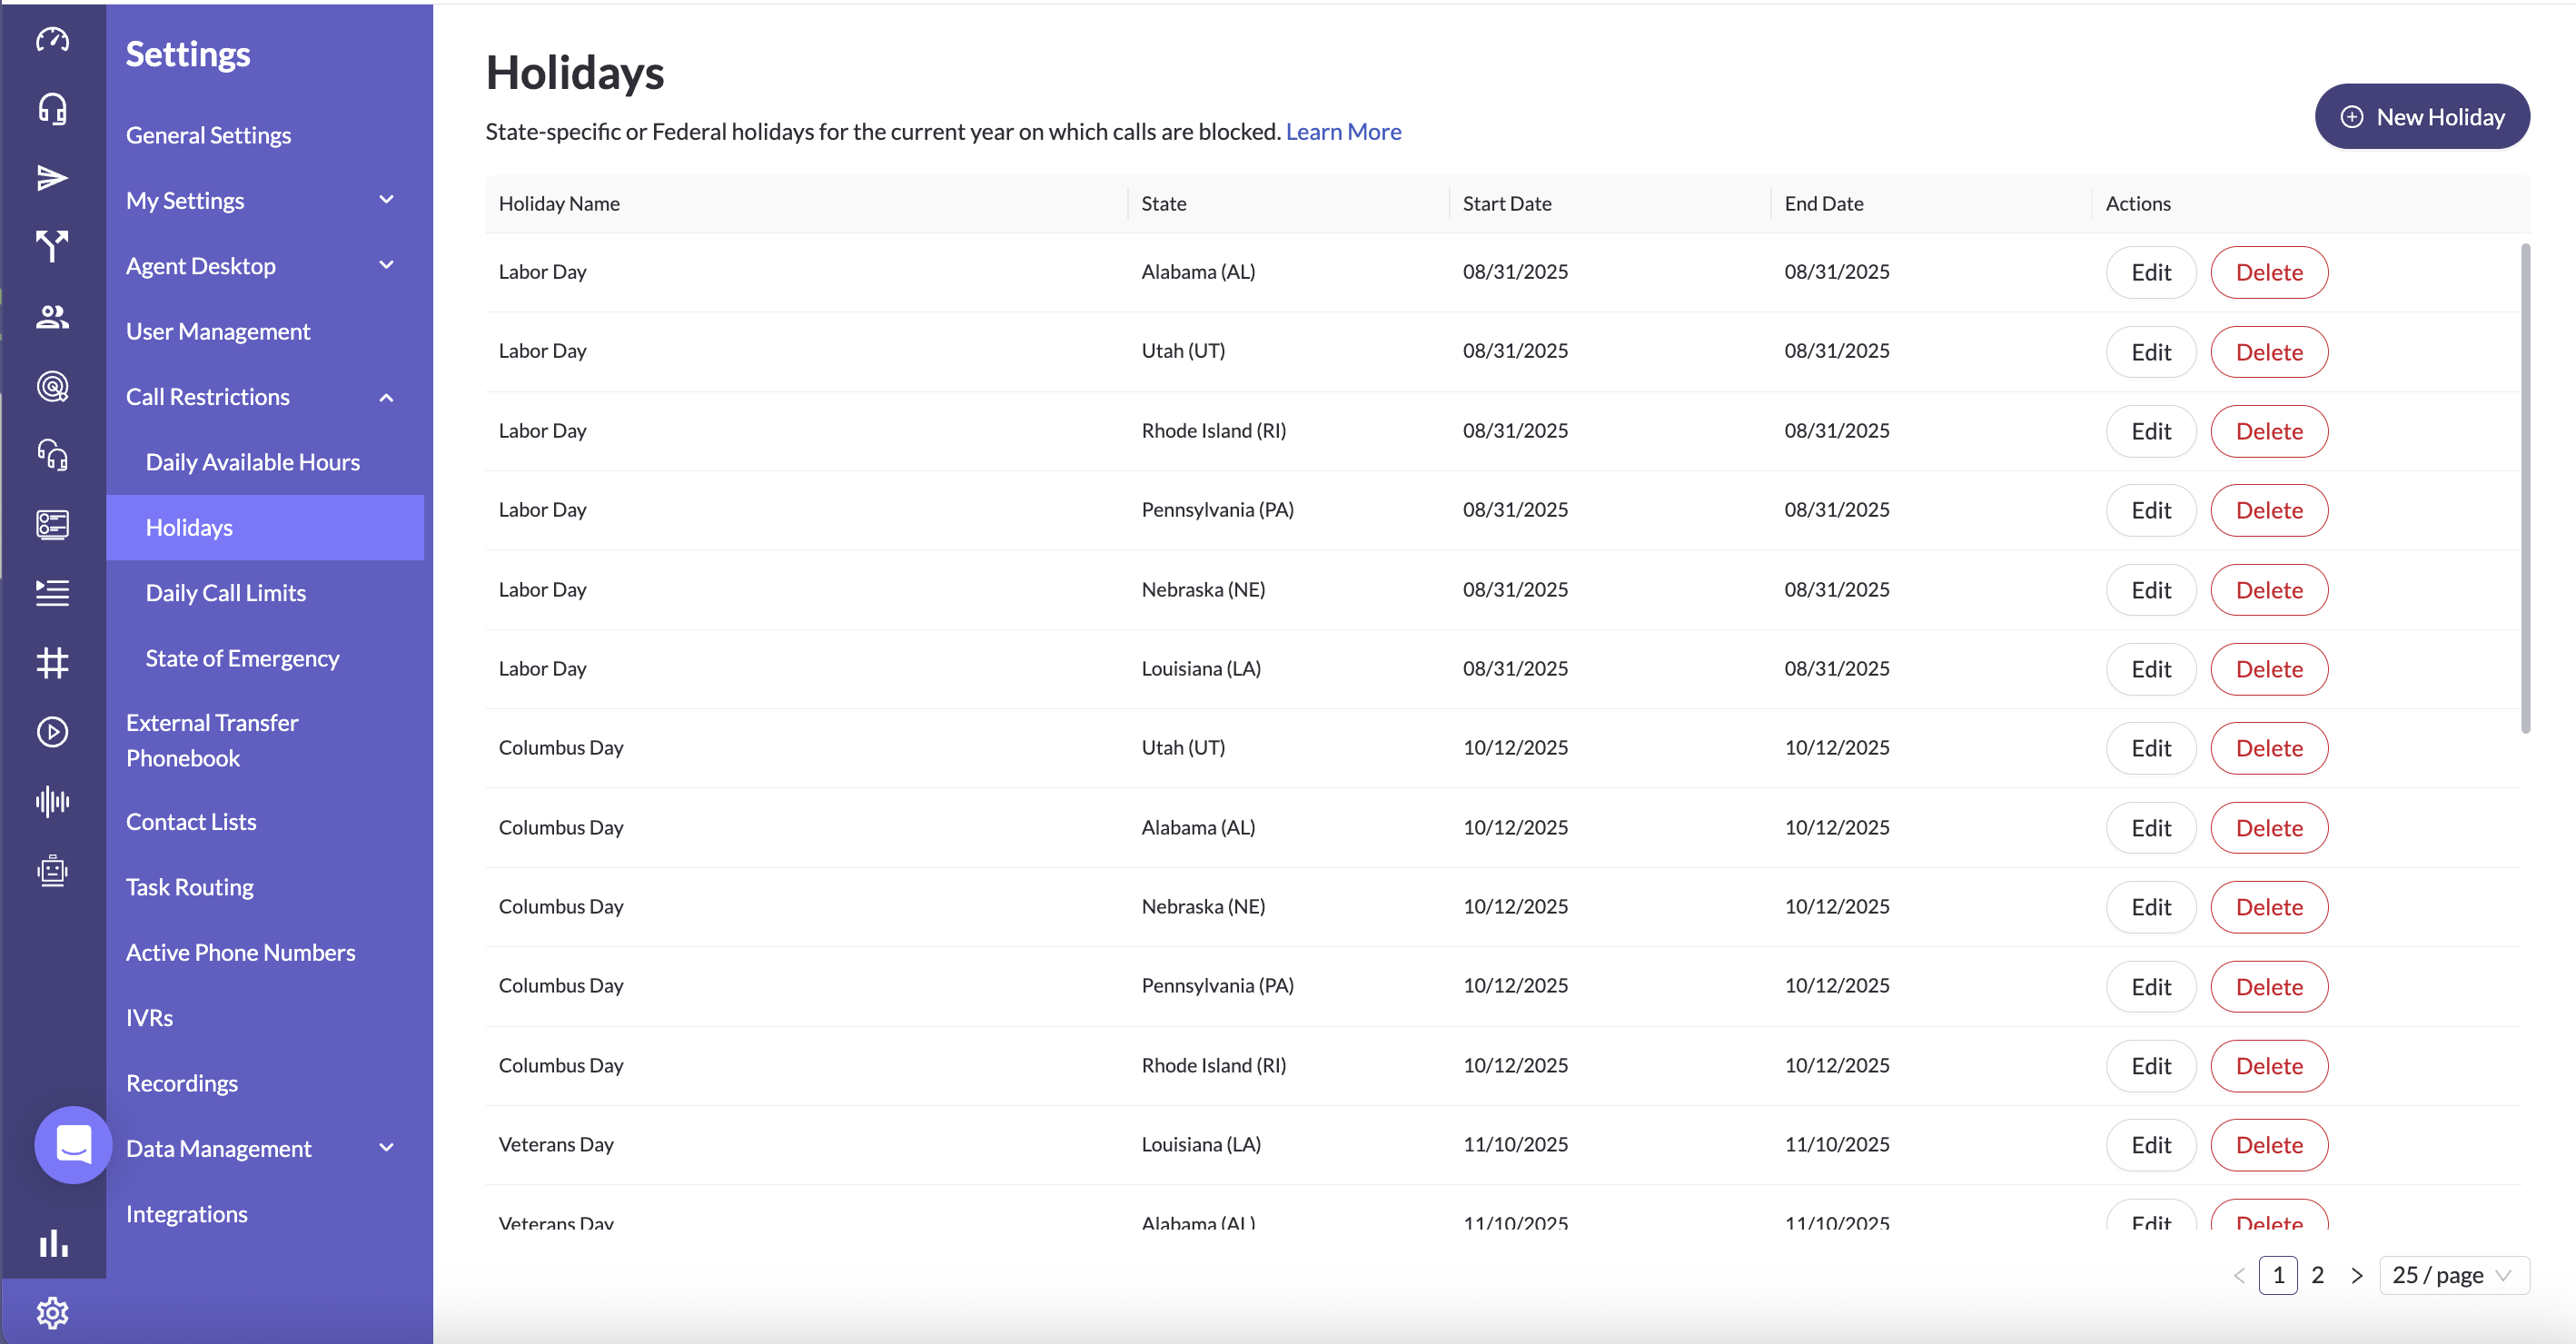Viewport: 2576px width, 1344px height.
Task: Click the dashboard speedometer icon
Action: tap(52, 40)
